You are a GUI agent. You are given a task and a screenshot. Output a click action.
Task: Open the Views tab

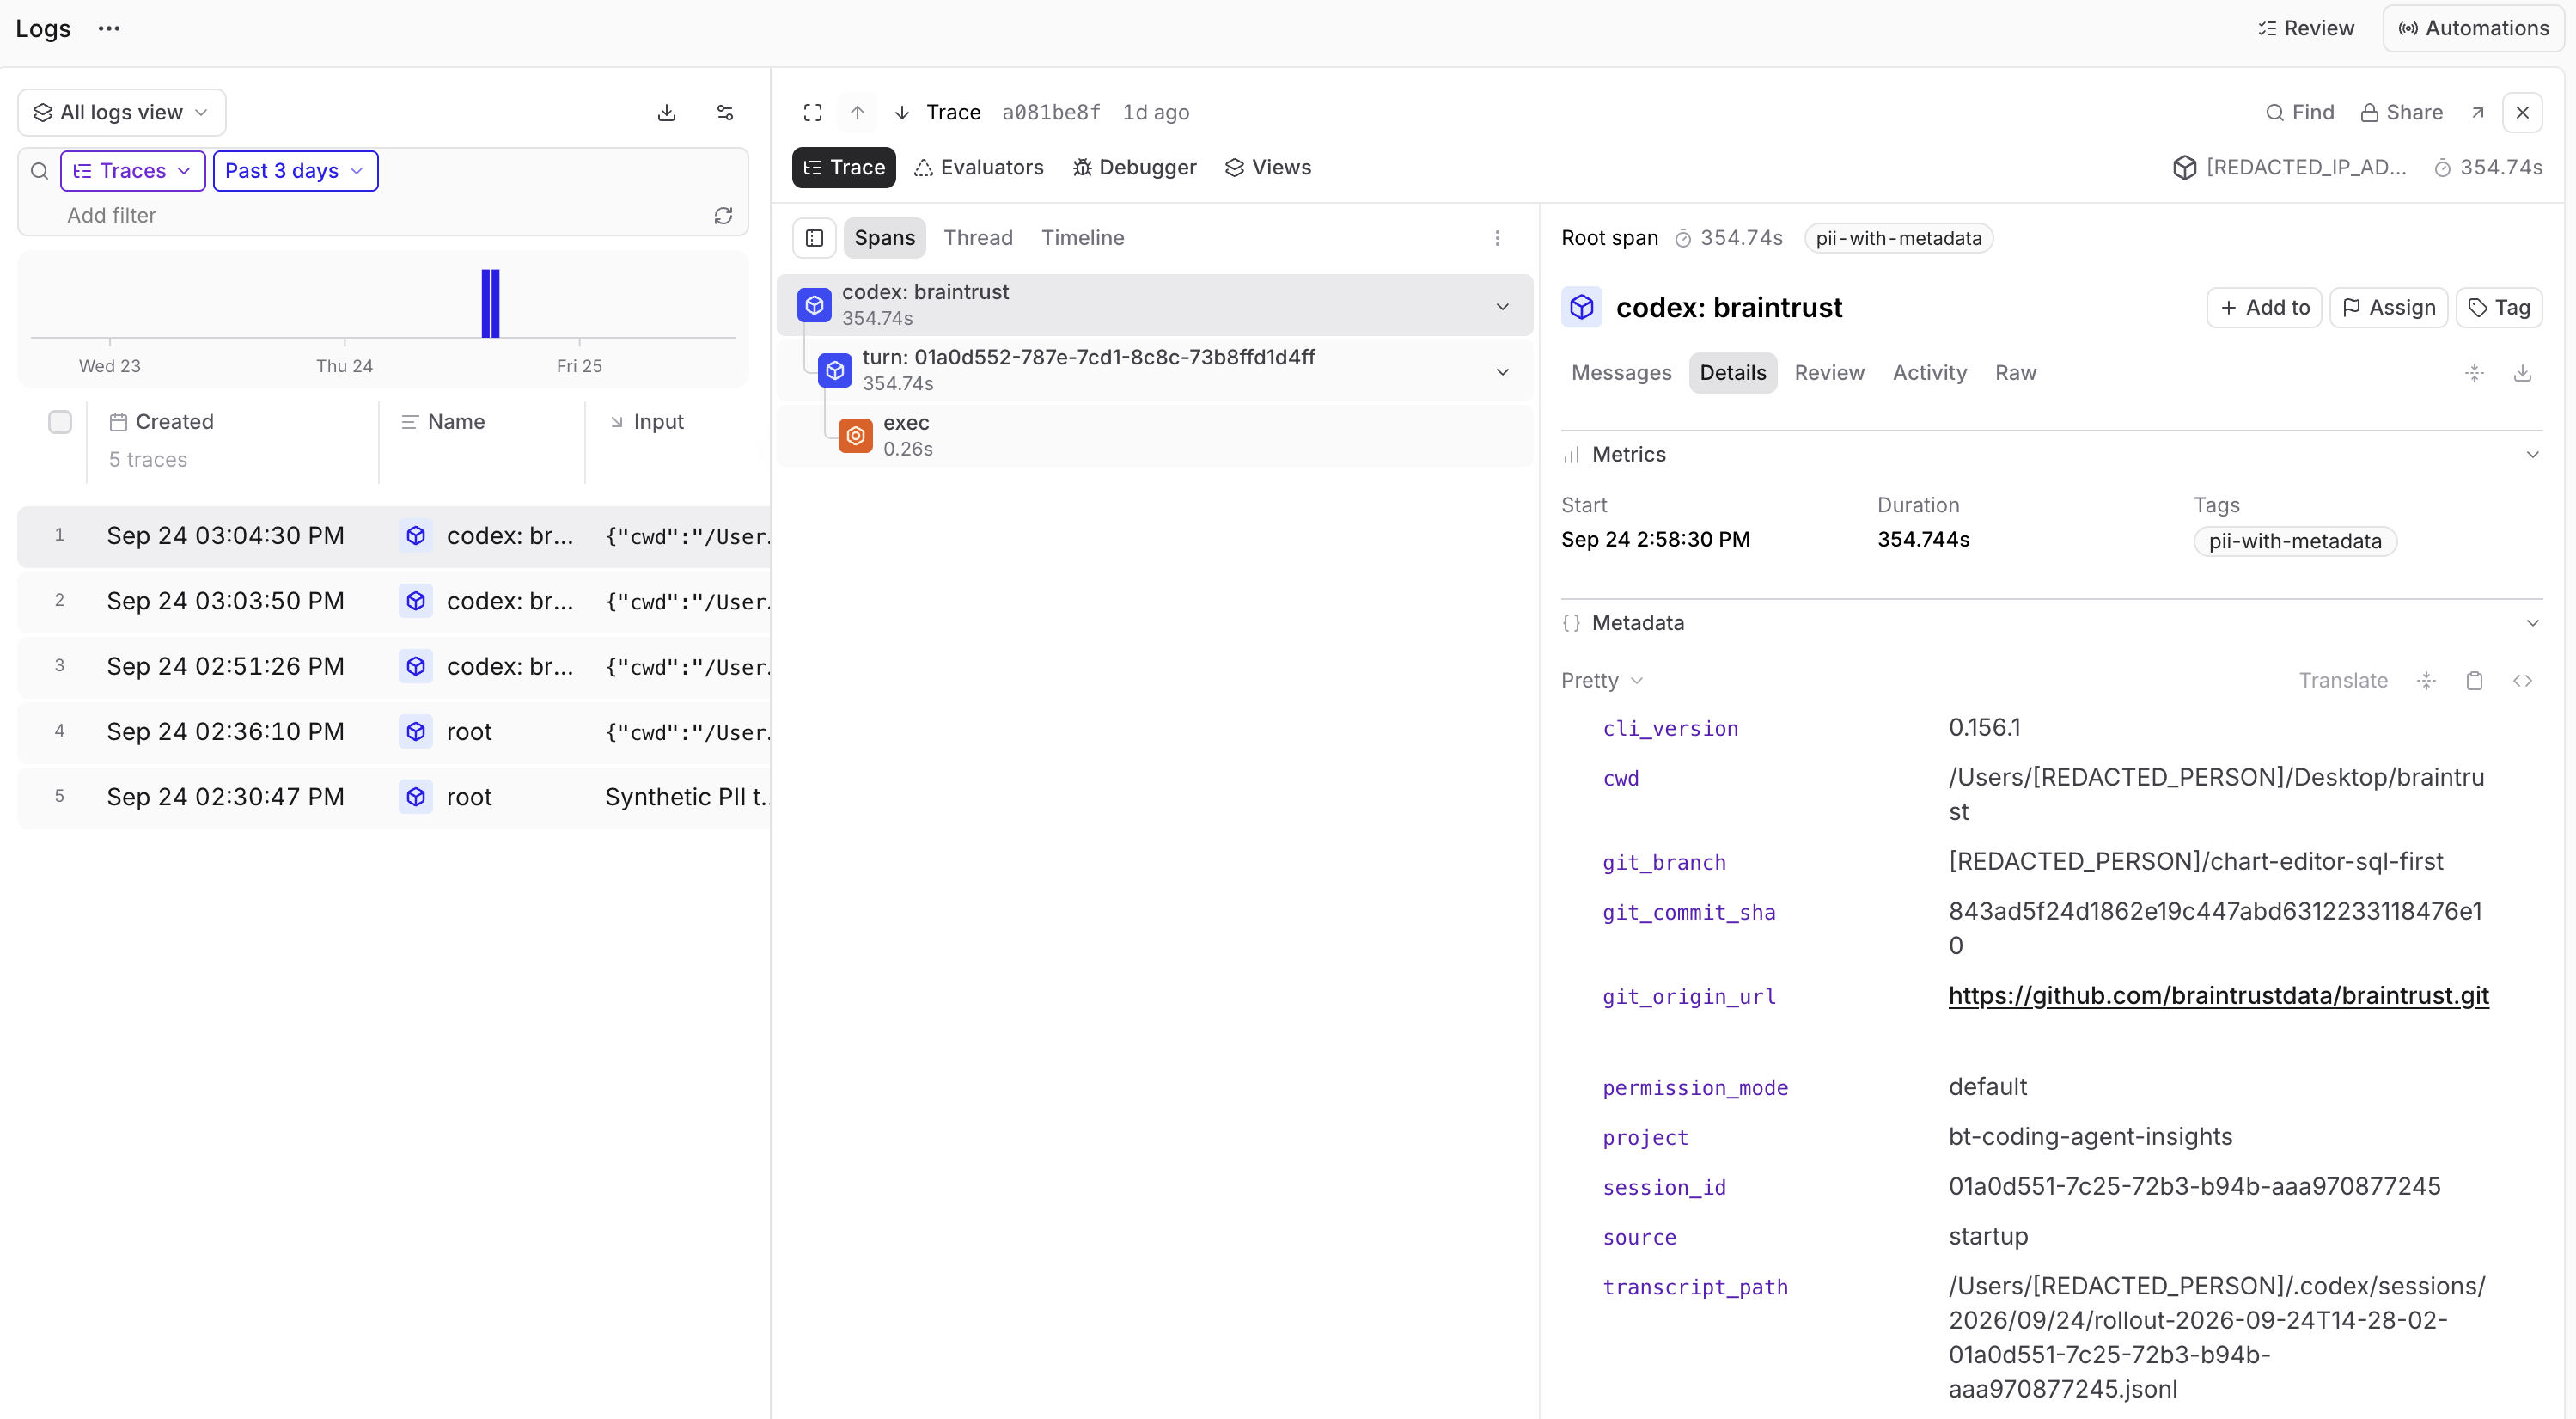(x=1268, y=168)
